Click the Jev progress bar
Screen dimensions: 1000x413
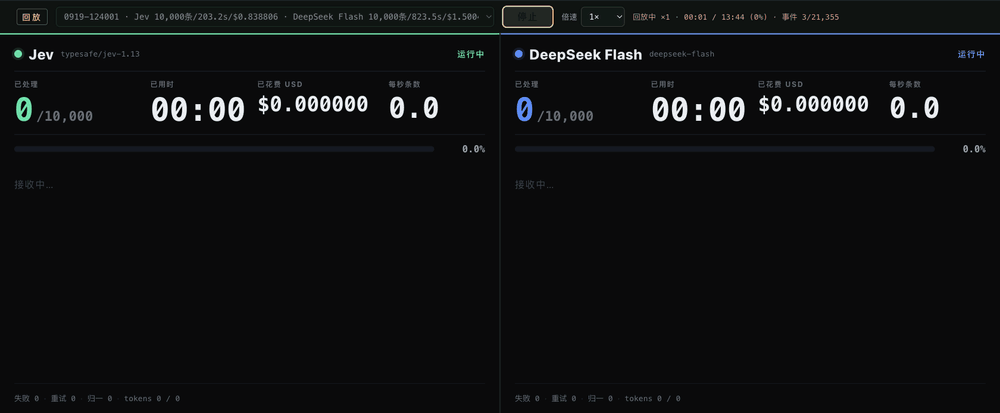click(224, 149)
